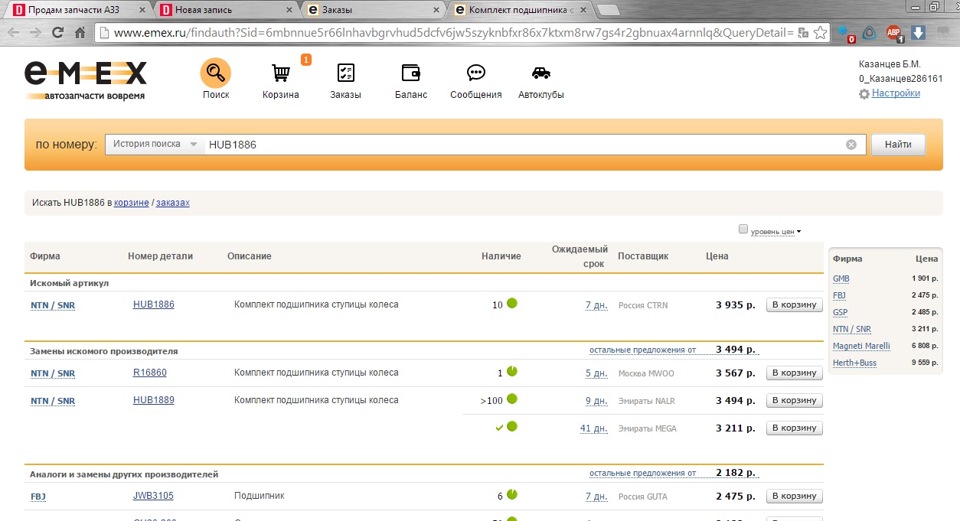Add HUB1886 to cart via В корзину
This screenshot has height=521, width=960.
tap(794, 304)
